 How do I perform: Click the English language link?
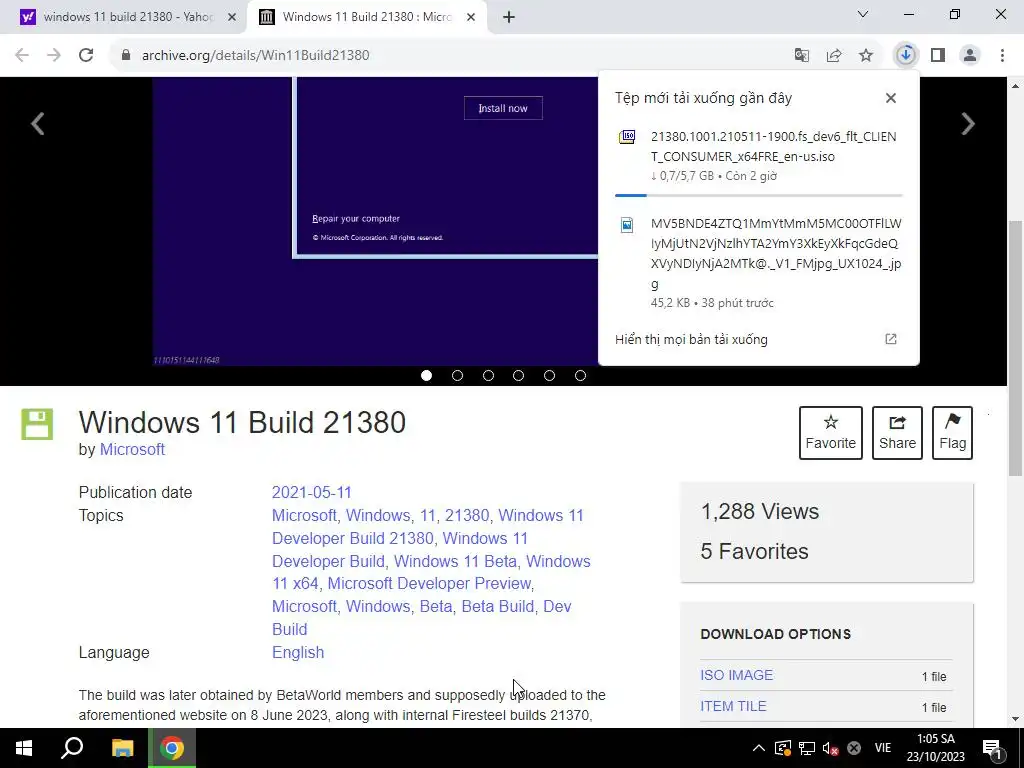pyautogui.click(x=298, y=652)
